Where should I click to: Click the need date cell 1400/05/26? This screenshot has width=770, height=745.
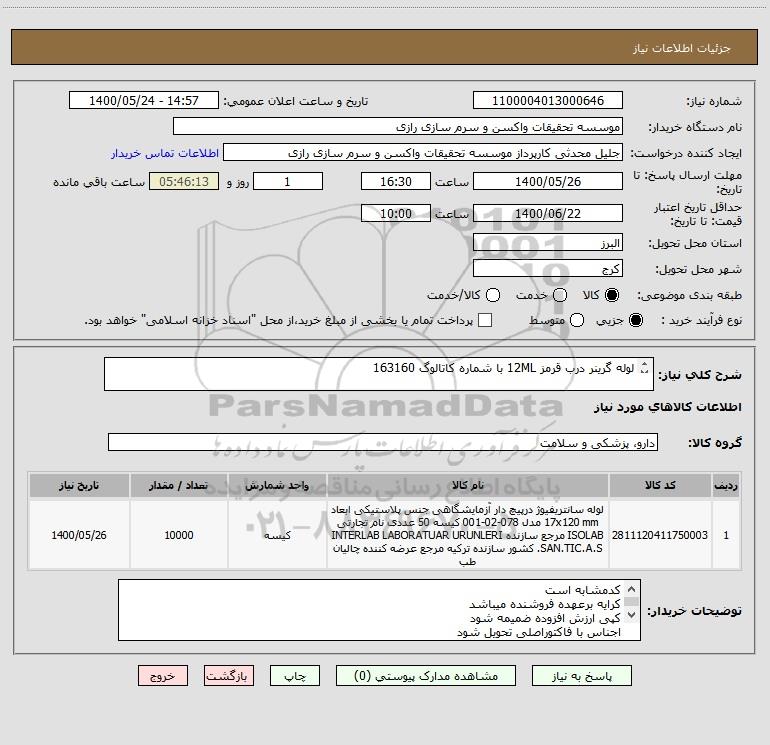click(x=79, y=535)
